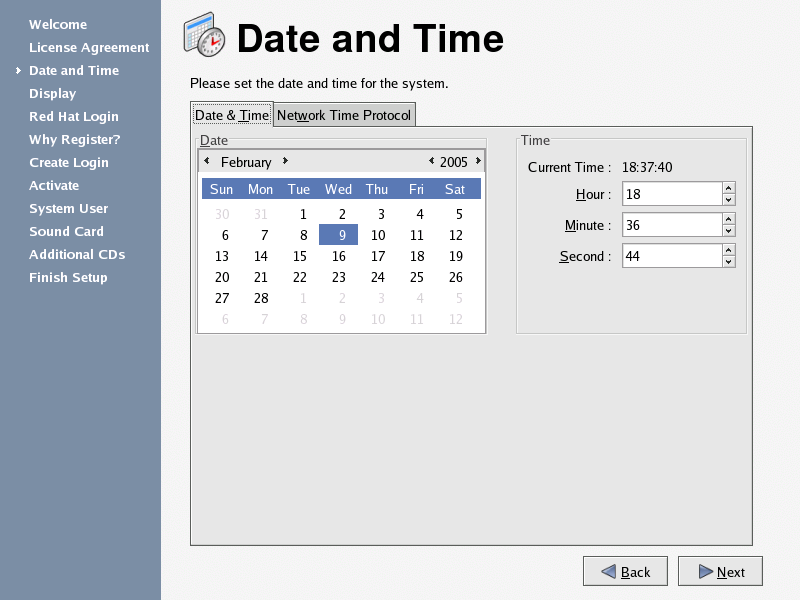Increase the Minute value with up arrow
800x600 pixels.
tap(728, 219)
